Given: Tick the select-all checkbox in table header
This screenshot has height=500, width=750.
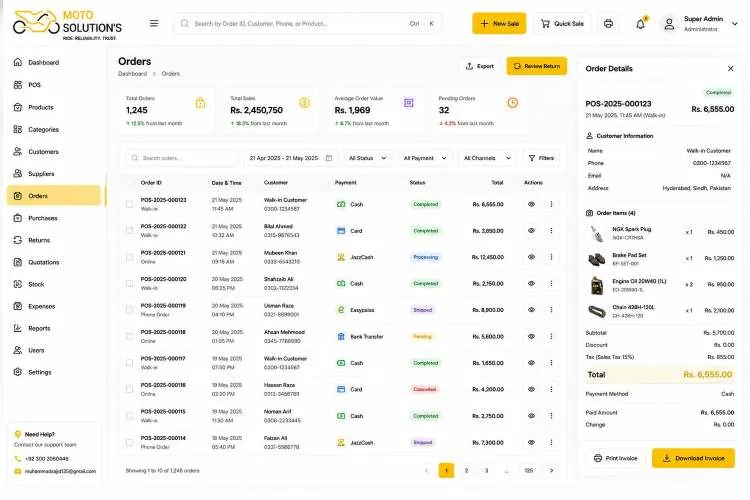Looking at the screenshot, I should (129, 183).
